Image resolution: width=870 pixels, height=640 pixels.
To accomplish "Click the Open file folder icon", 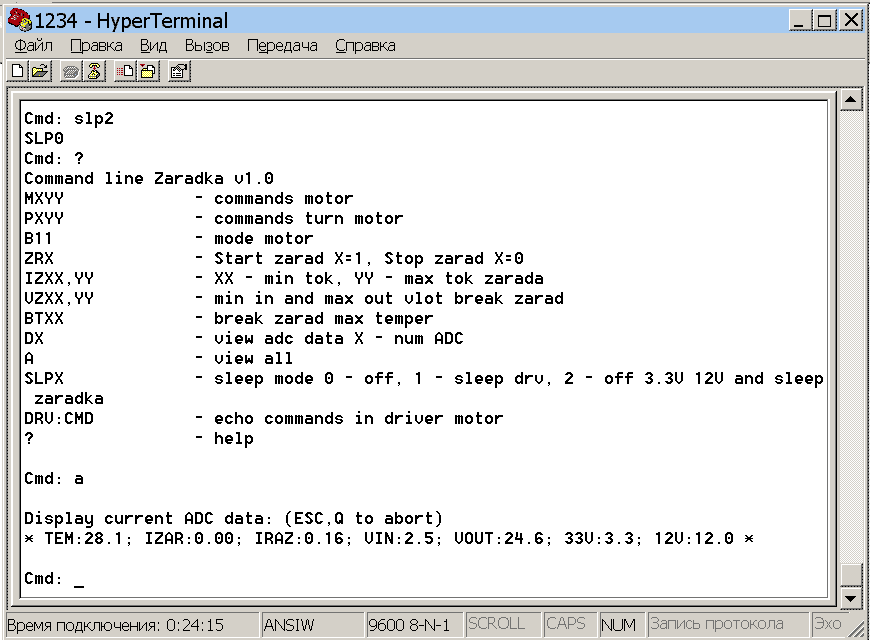I will coord(39,71).
